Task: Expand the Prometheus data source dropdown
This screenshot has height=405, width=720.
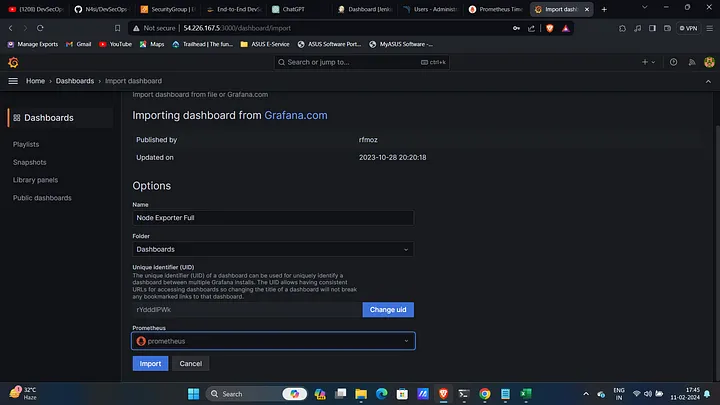Action: point(273,341)
